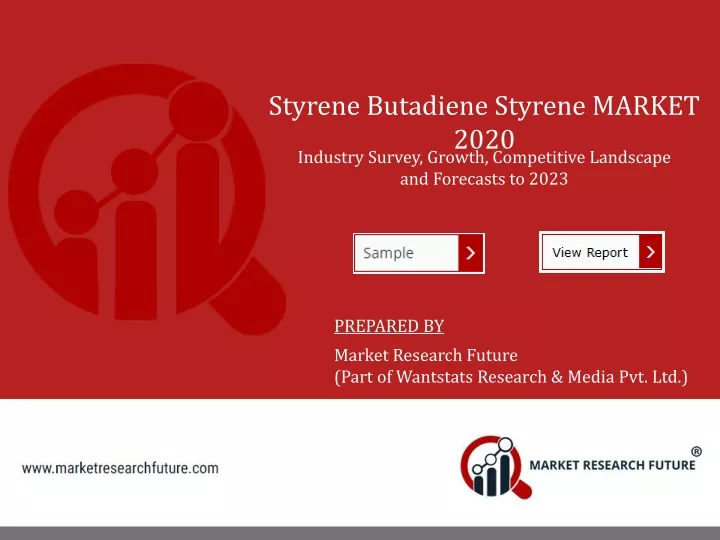Click Wantstats Research & Media Pvt. Ltd. line
Image resolution: width=720 pixels, height=540 pixels.
point(511,377)
